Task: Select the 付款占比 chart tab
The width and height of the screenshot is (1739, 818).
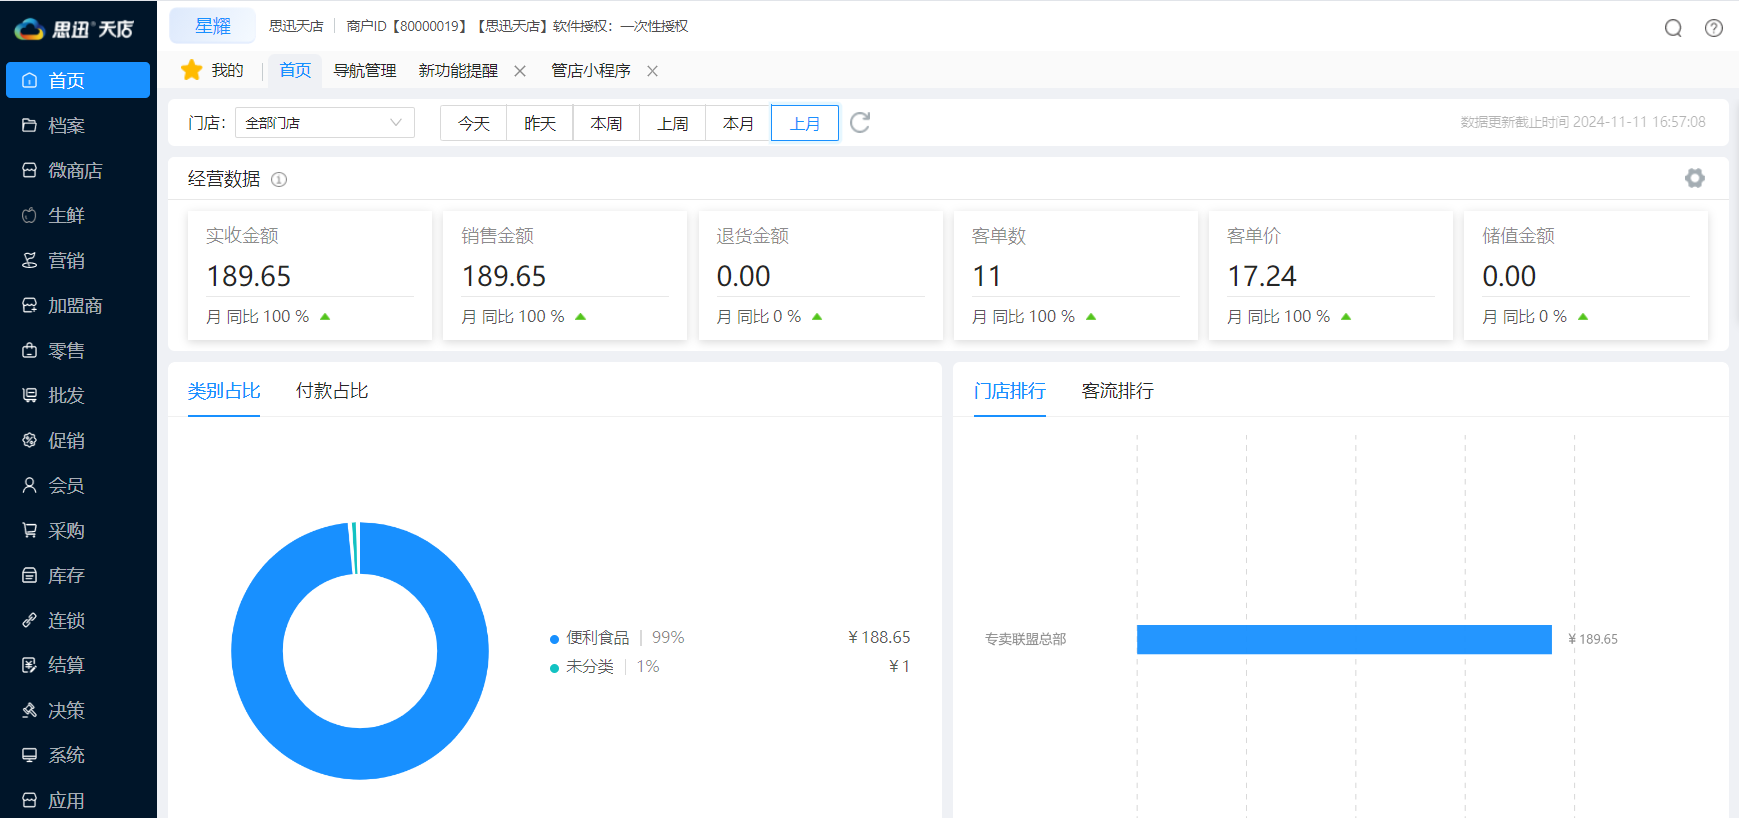Action: [332, 391]
